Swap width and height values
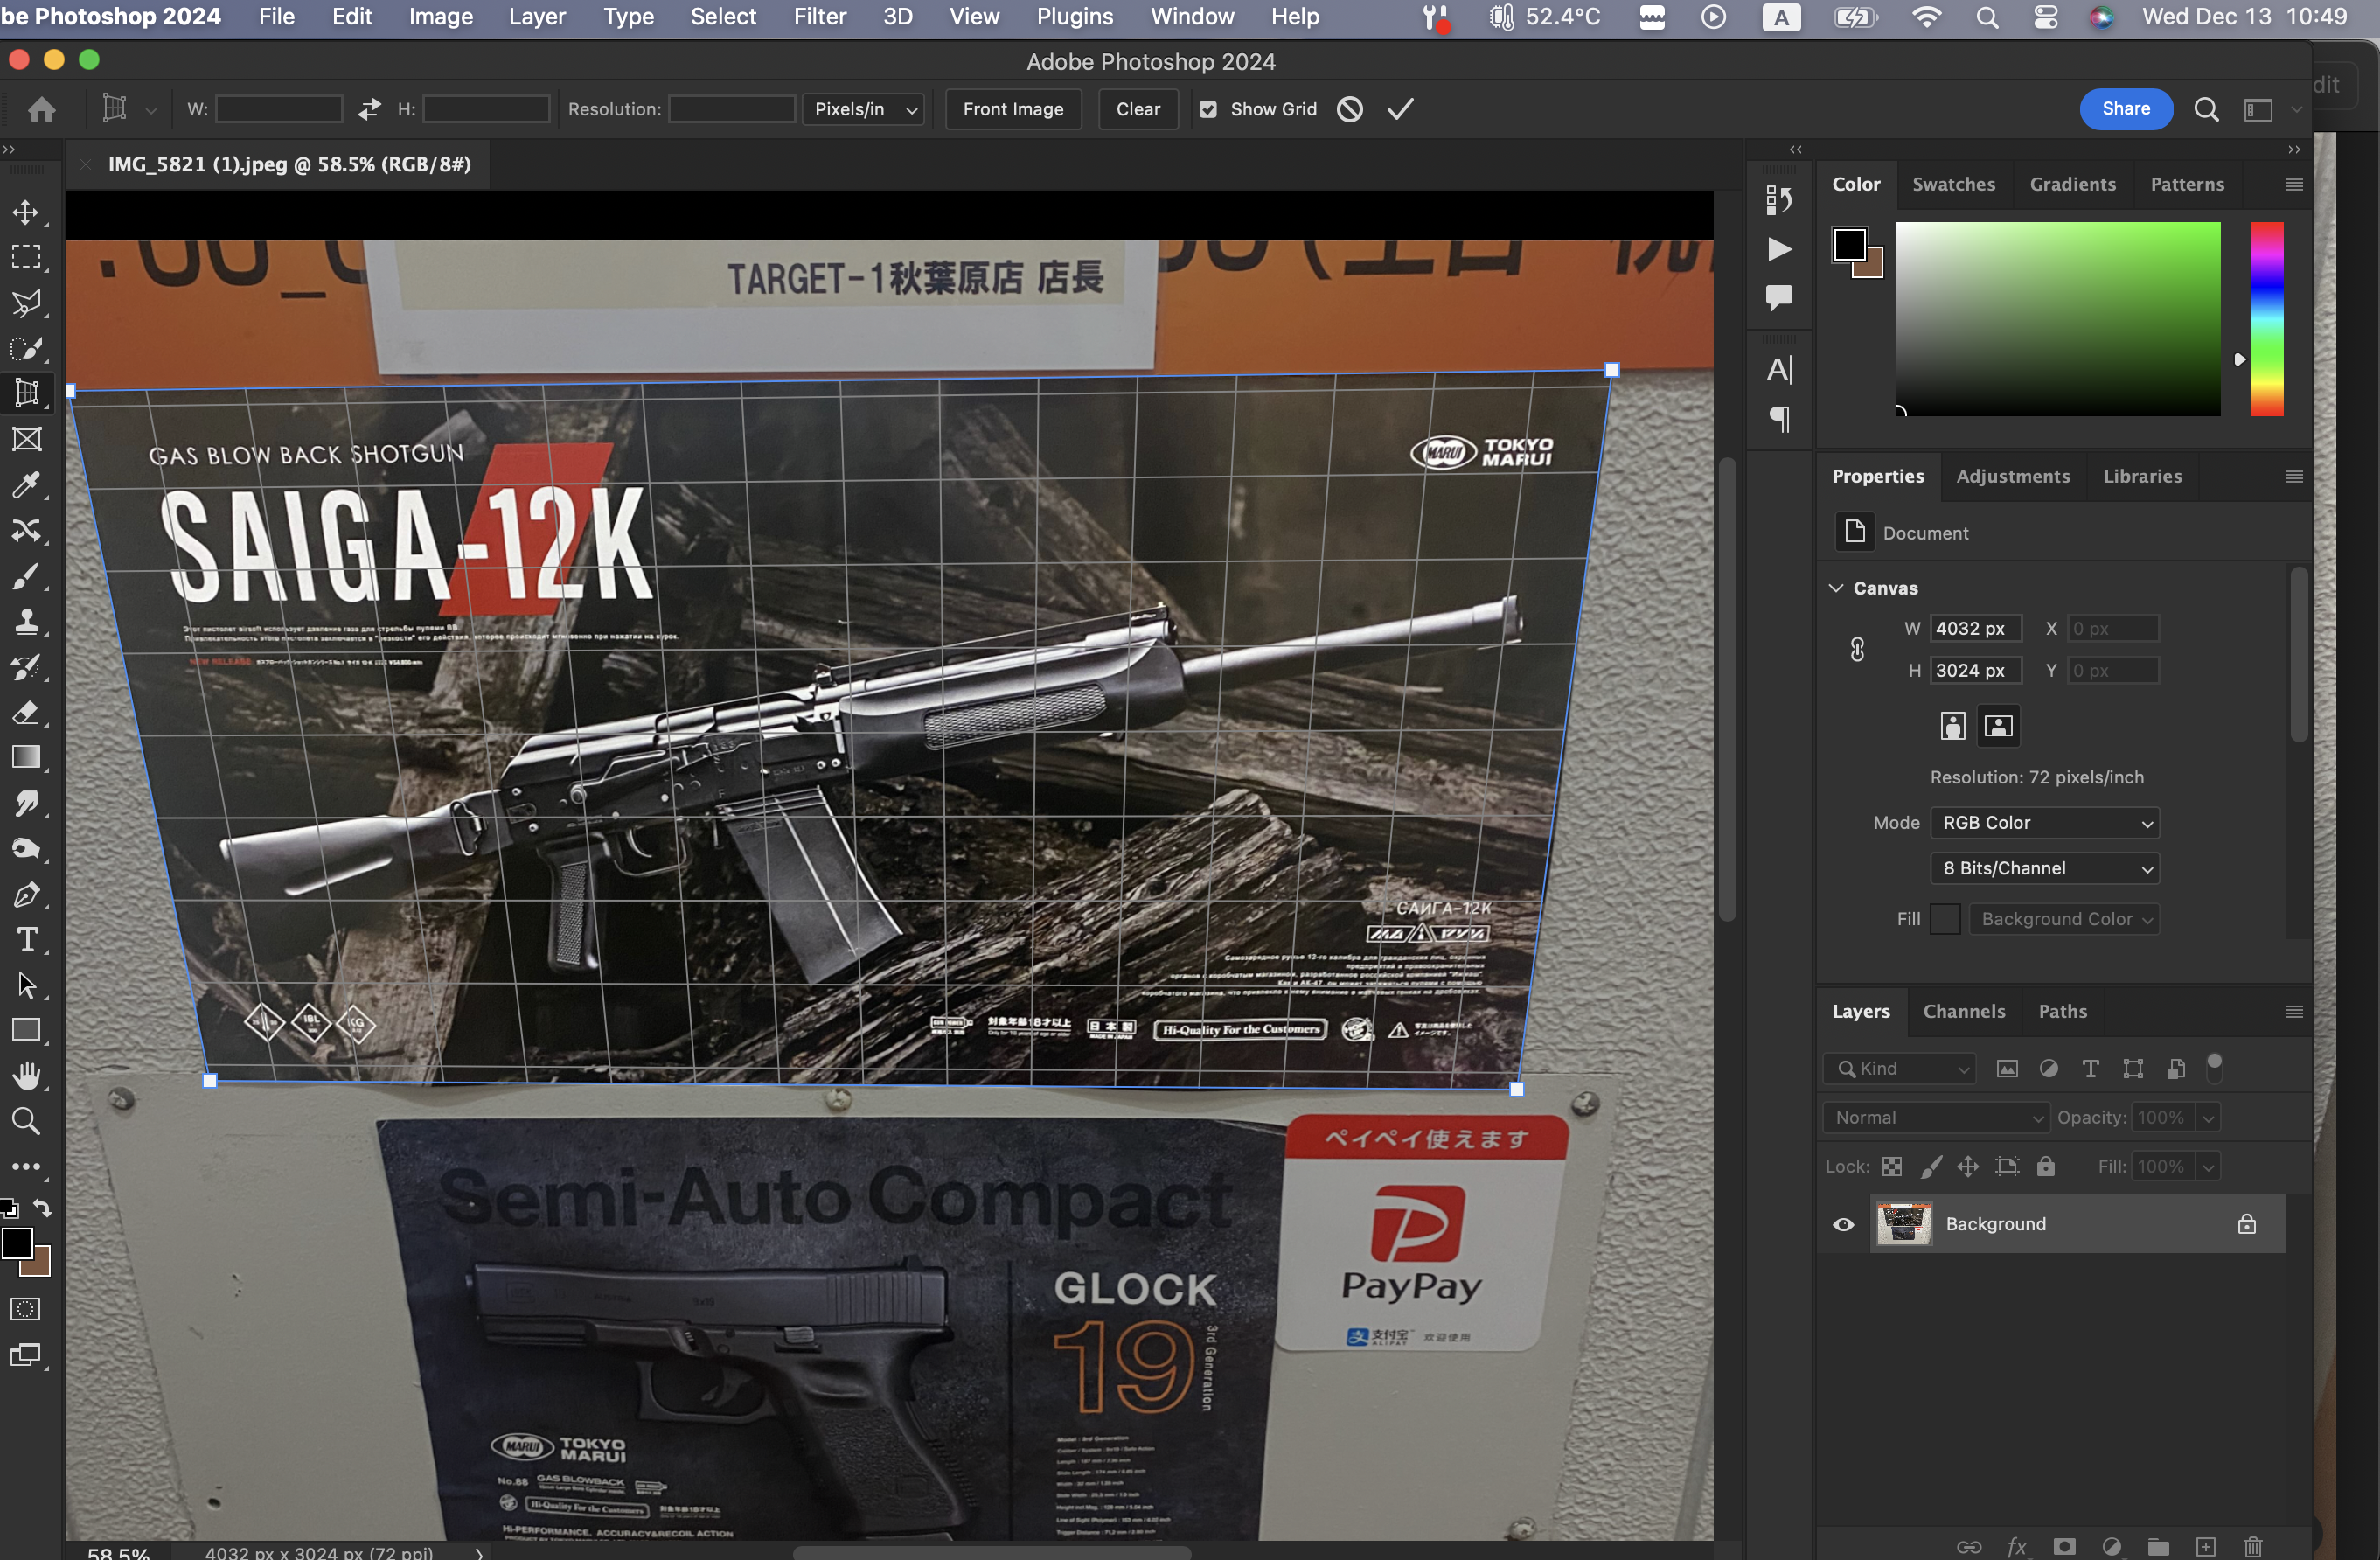The width and height of the screenshot is (2380, 1560). coord(369,109)
